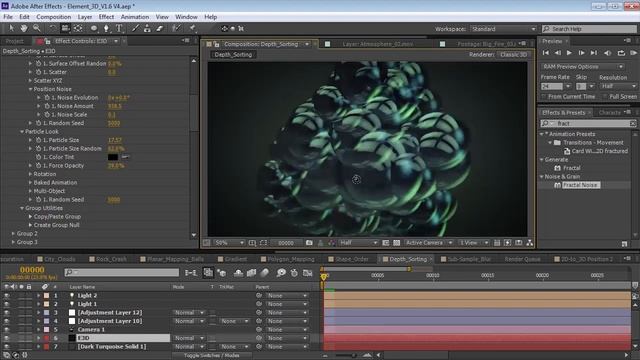
Task: Collapse the Particle Look group
Action: 22,131
